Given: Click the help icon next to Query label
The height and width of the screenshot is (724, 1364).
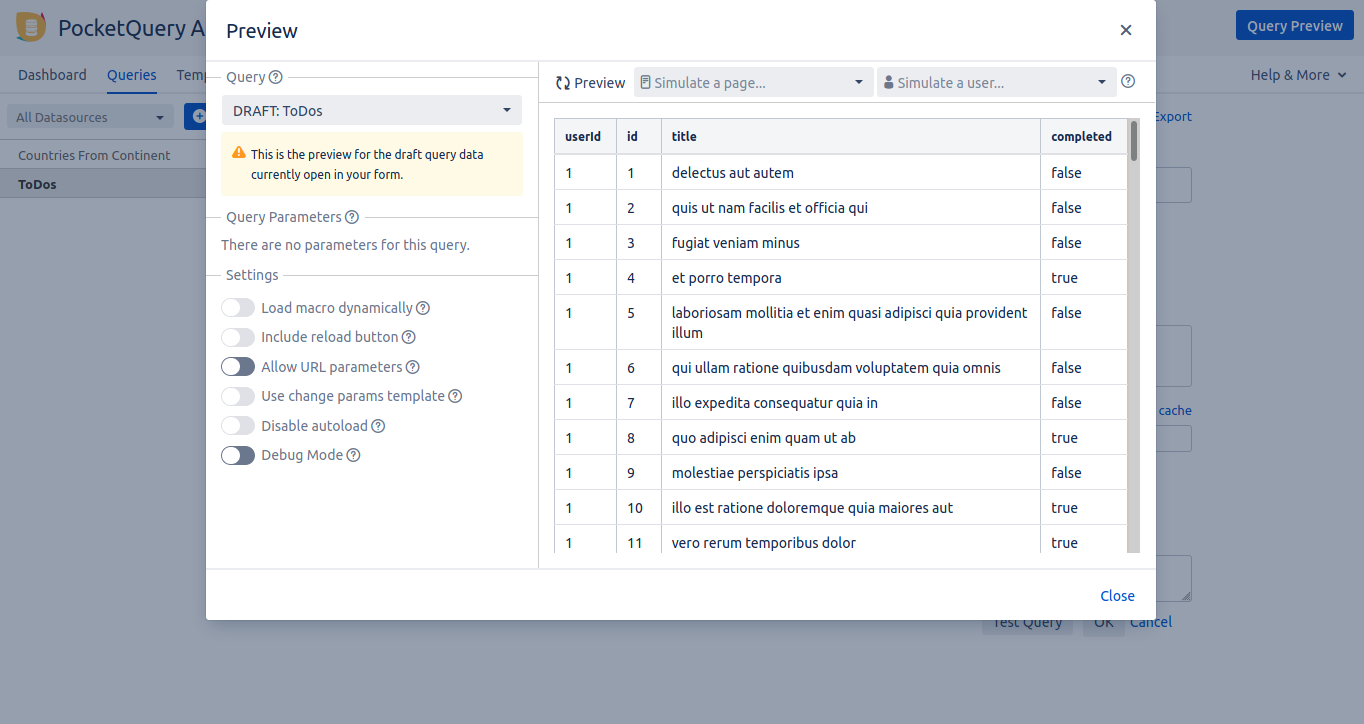Looking at the screenshot, I should click(276, 77).
